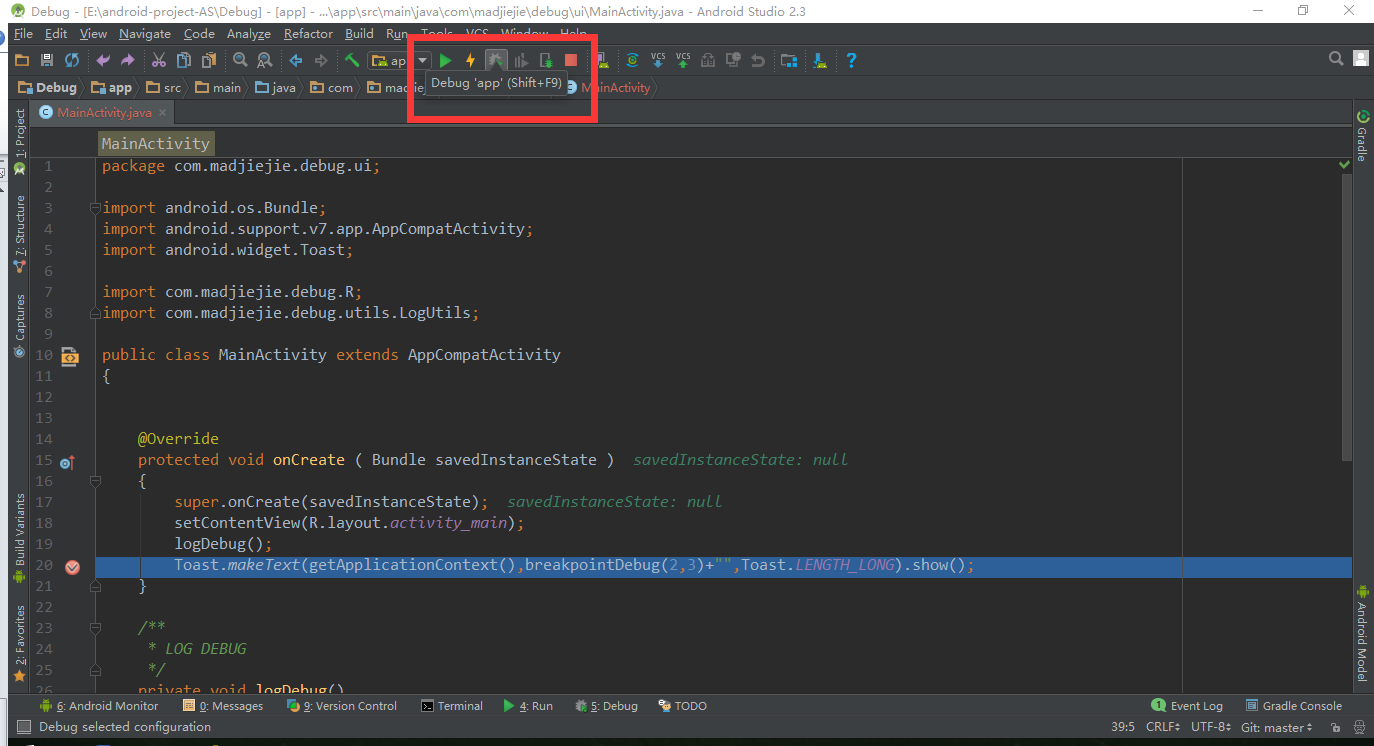
Task: Click the Save All toolbar icon
Action: coord(46,60)
